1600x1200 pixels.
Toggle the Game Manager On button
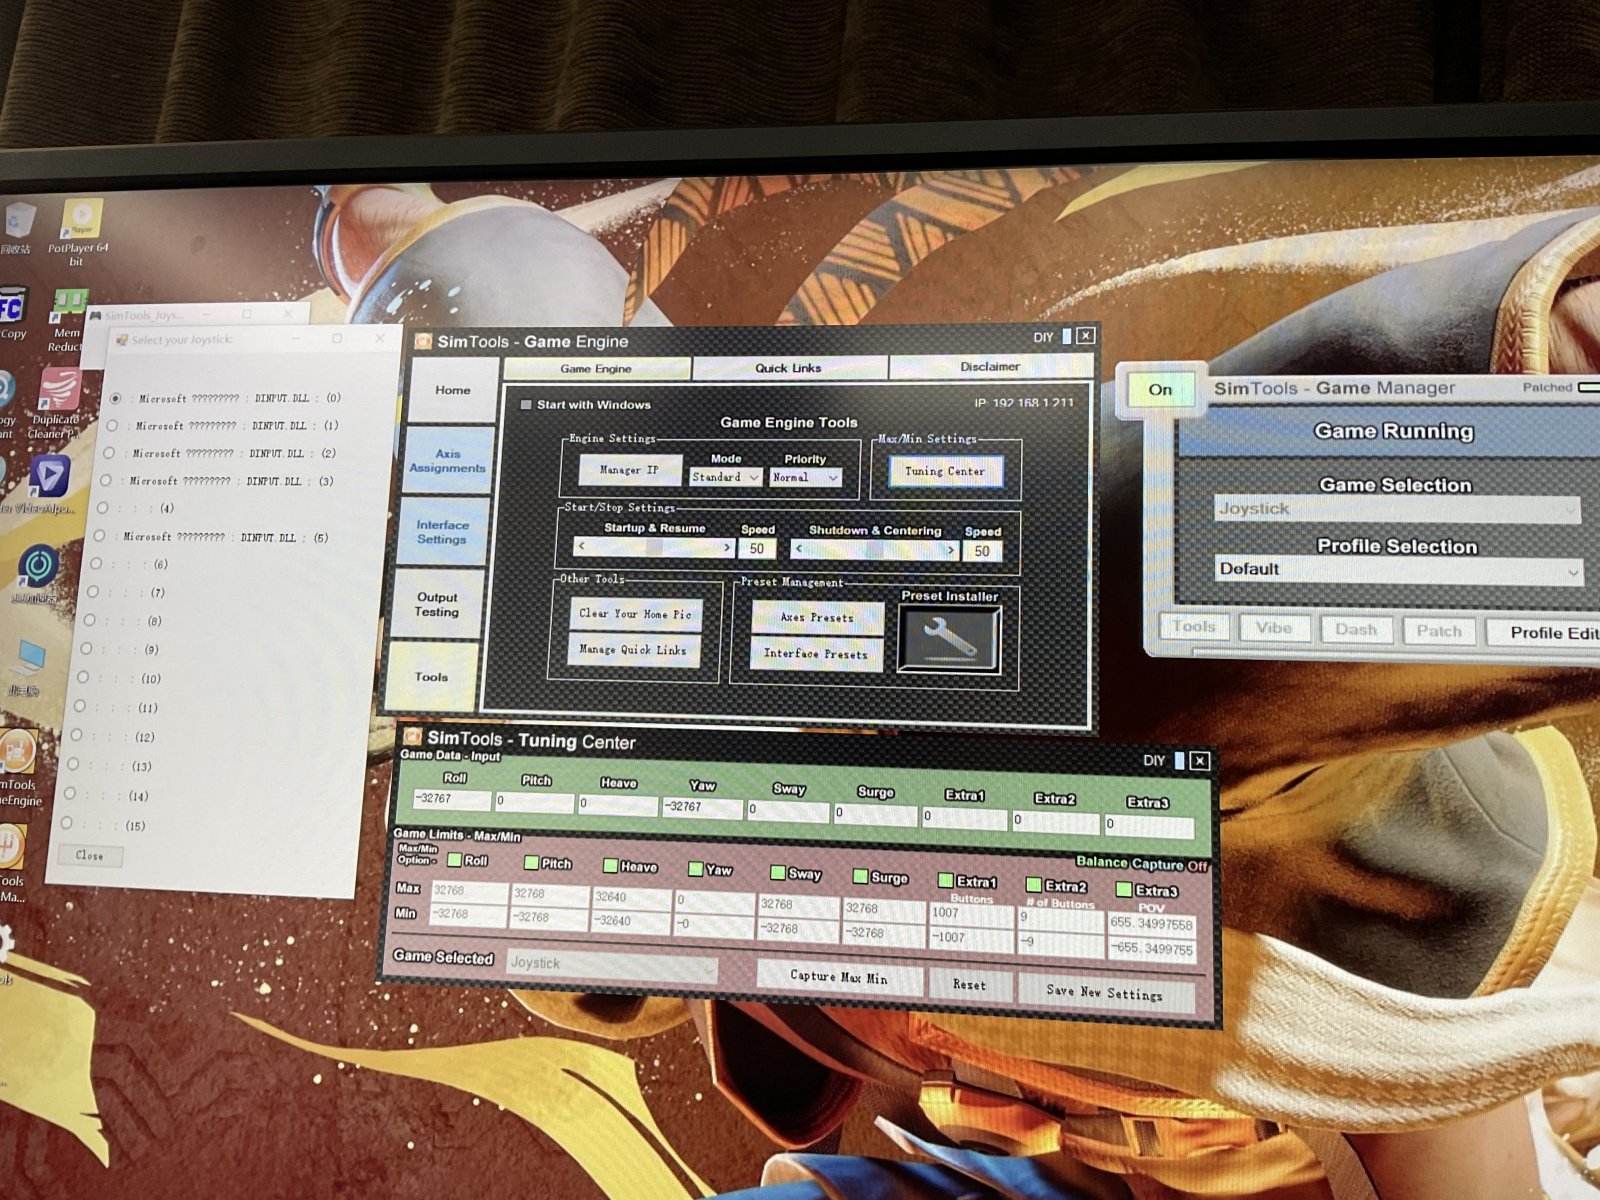click(1161, 390)
